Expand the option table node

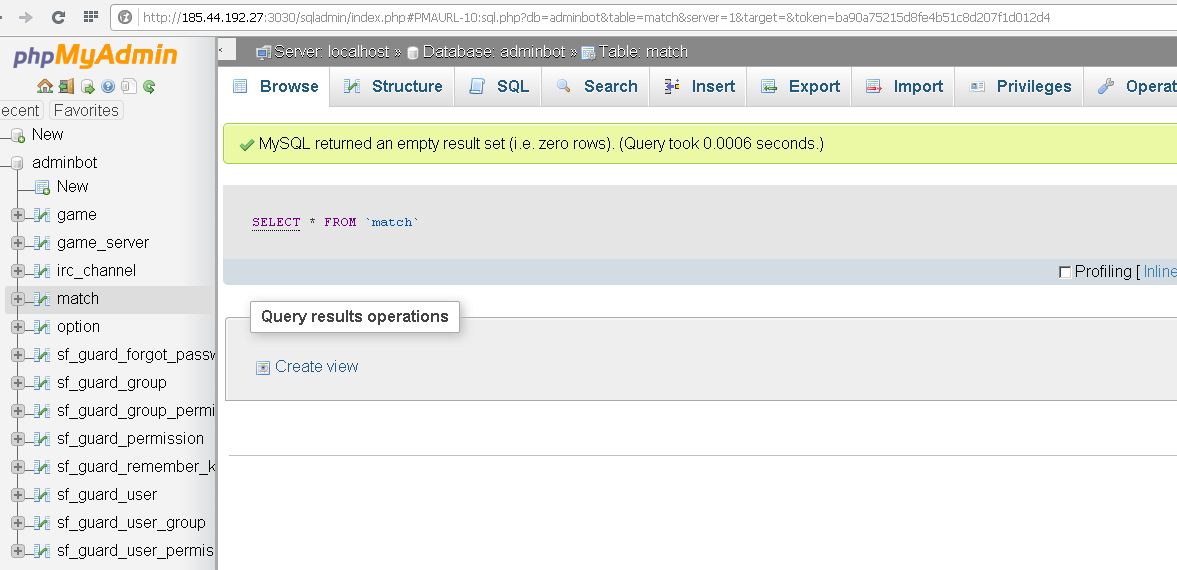point(18,327)
